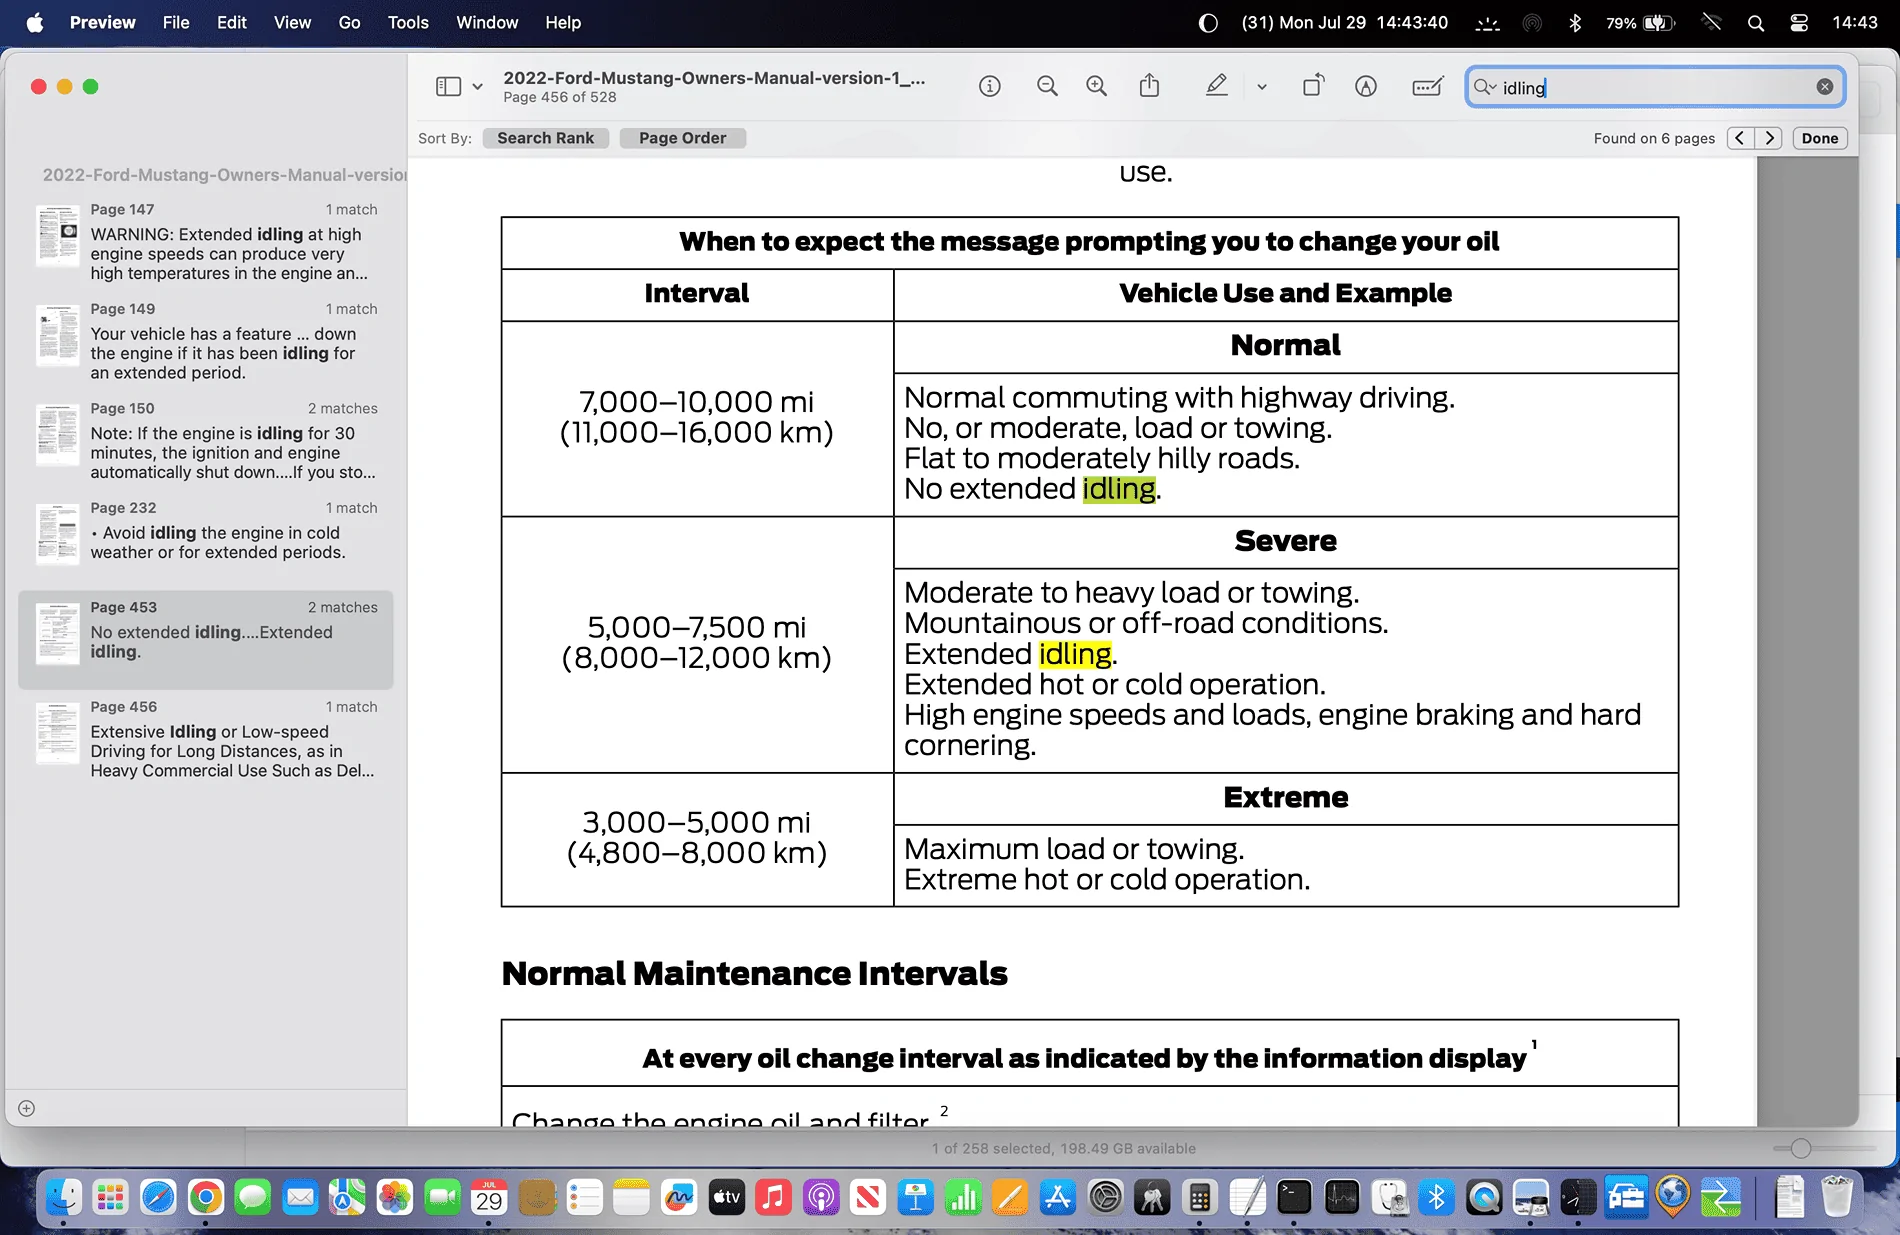
Task: Open the Form Filling toolbar
Action: pos(1427,87)
